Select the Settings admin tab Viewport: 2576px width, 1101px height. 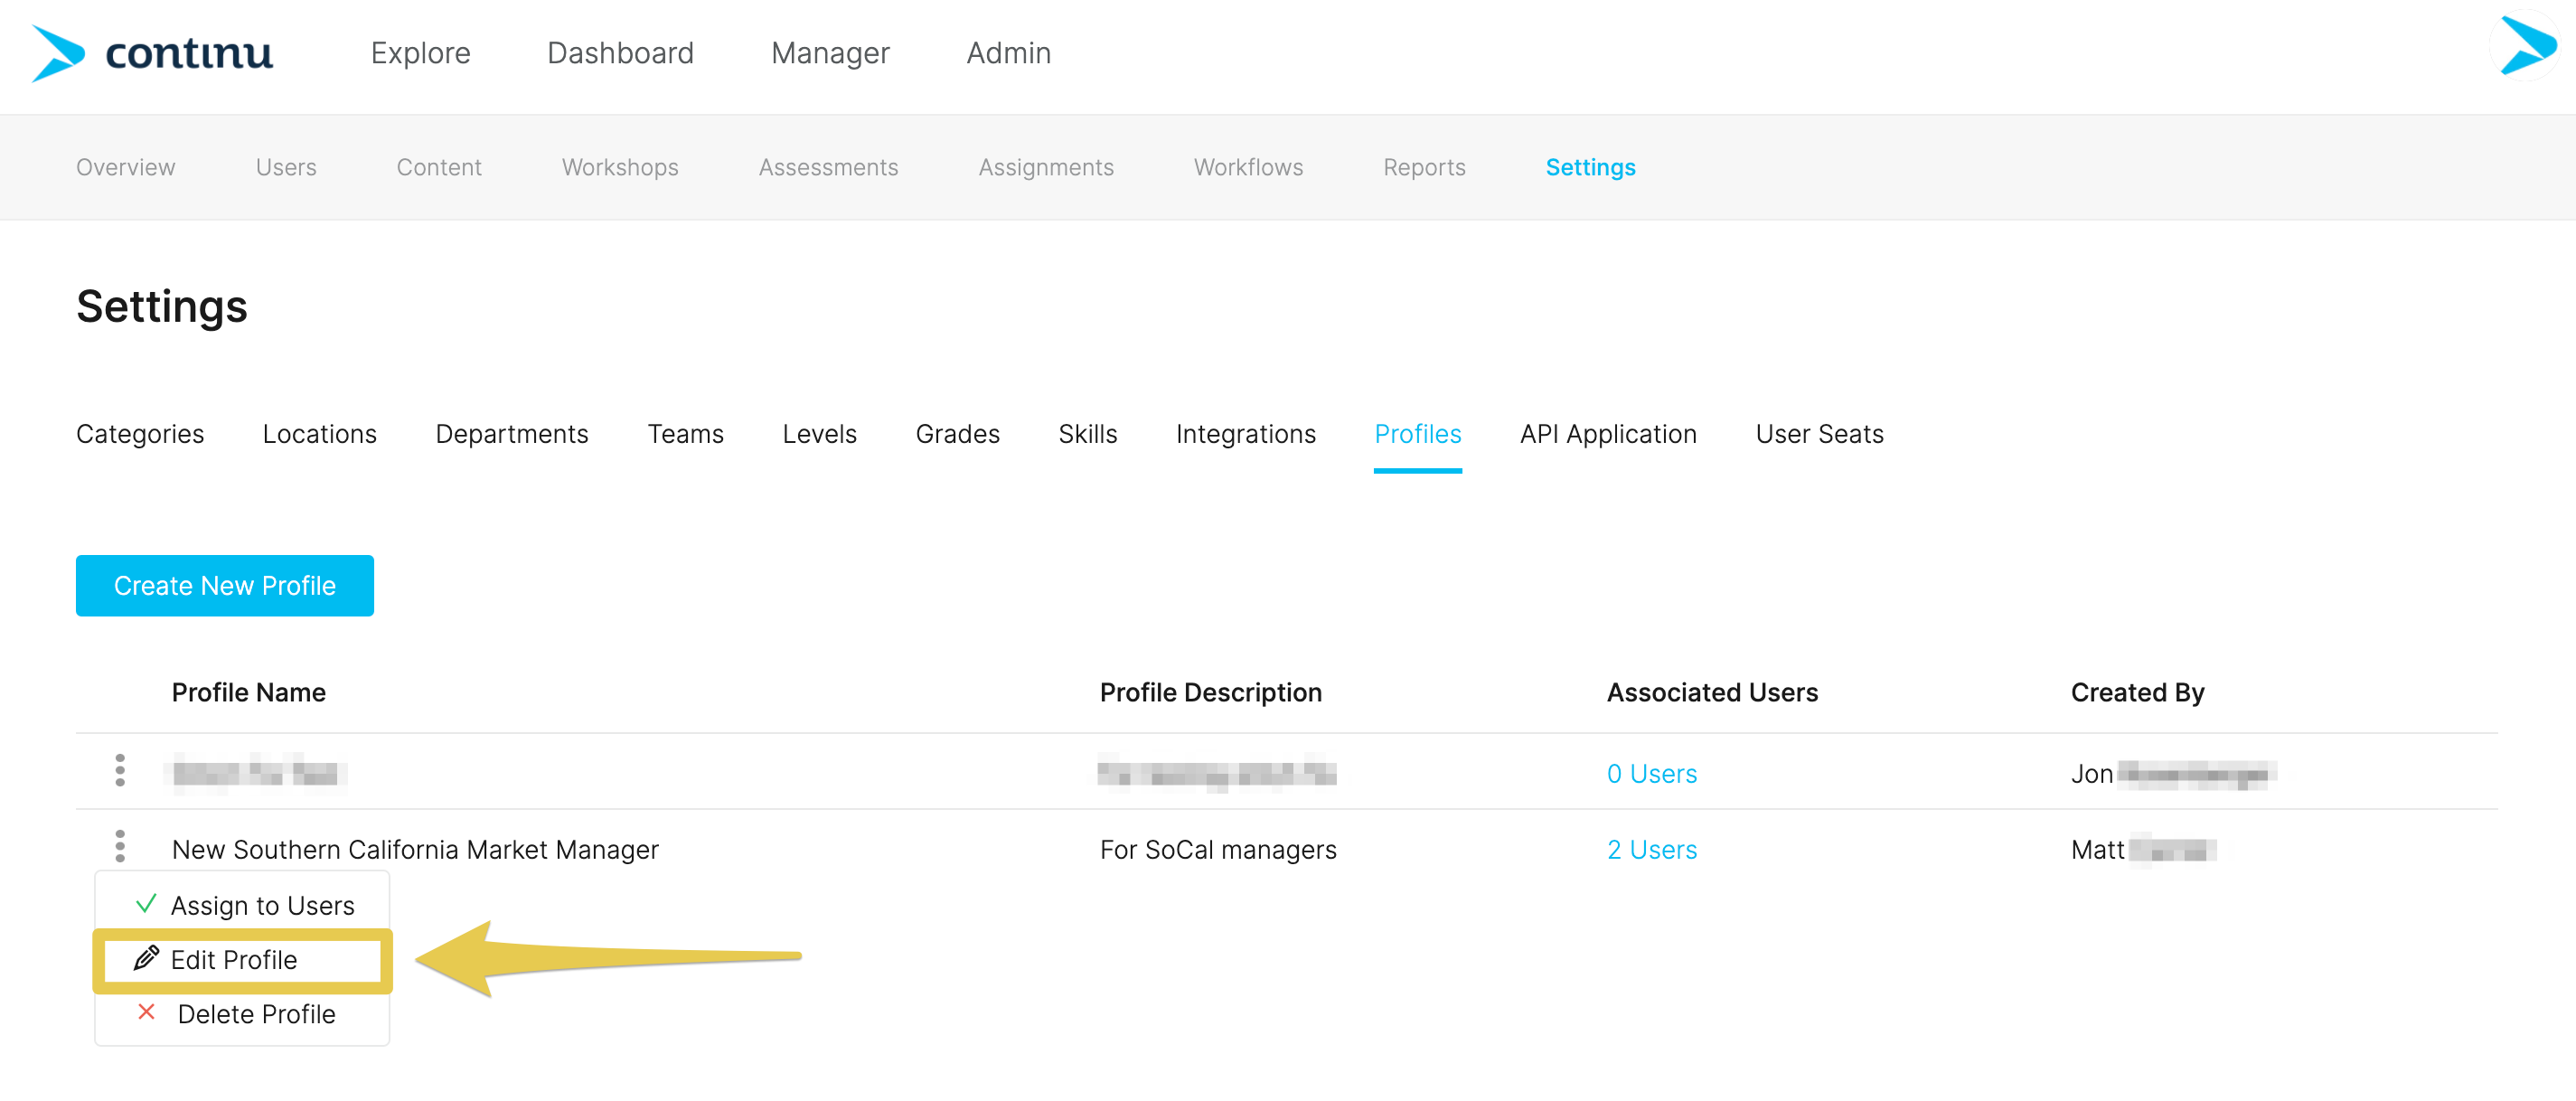coord(1590,167)
